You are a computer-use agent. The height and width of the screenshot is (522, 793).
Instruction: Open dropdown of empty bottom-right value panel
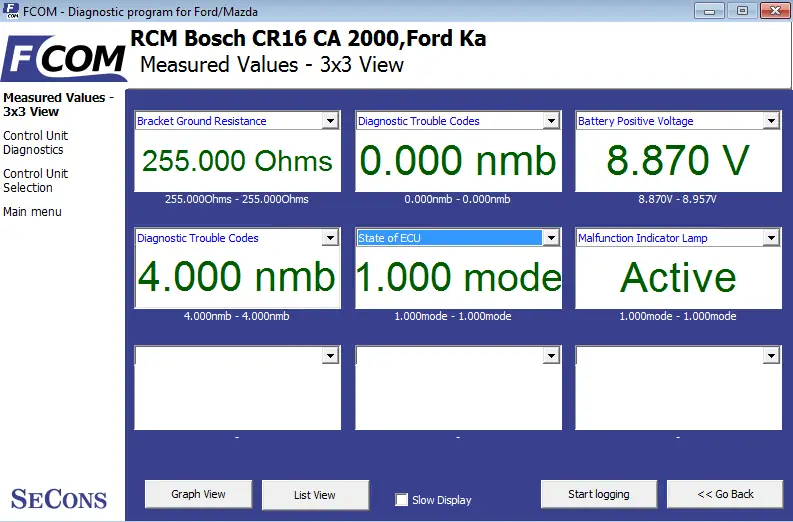tap(771, 356)
